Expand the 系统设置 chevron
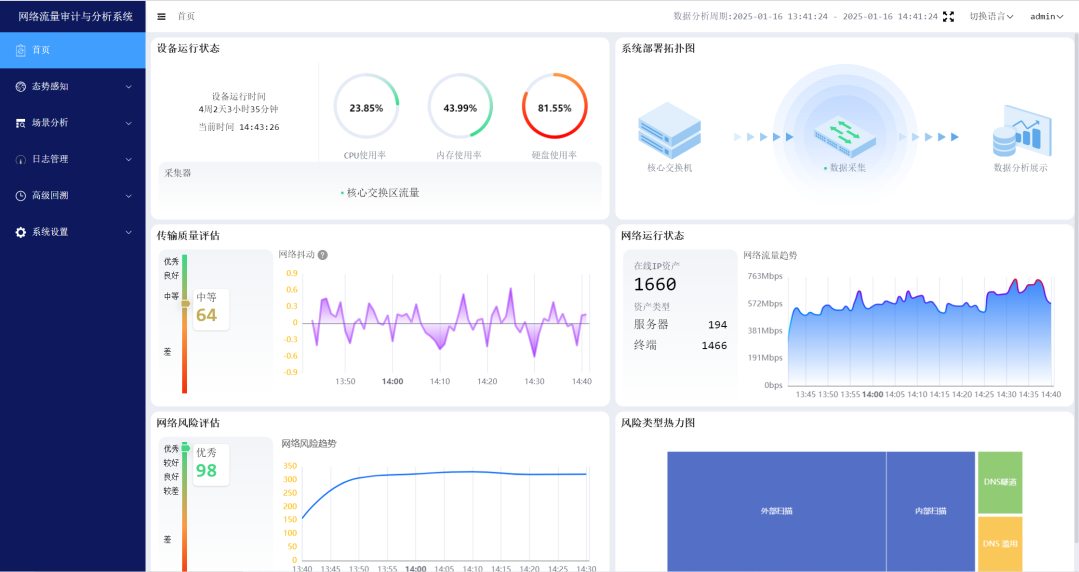The image size is (1079, 572). 129,232
